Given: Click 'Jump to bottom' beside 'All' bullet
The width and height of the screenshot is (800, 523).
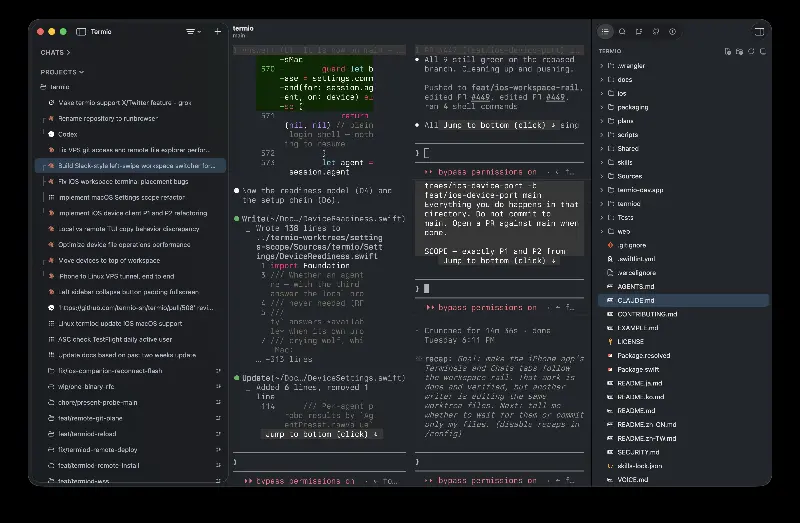Looking at the screenshot, I should pyautogui.click(x=499, y=125).
